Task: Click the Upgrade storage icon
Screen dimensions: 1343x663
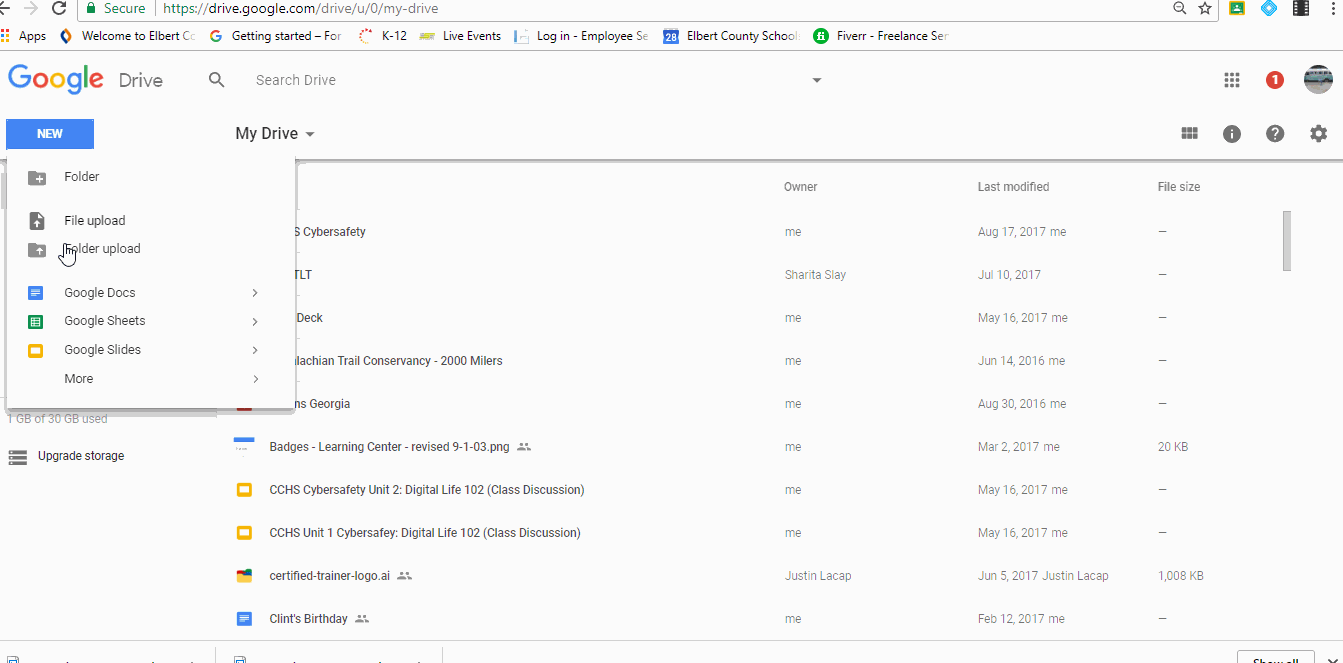Action: 18,457
